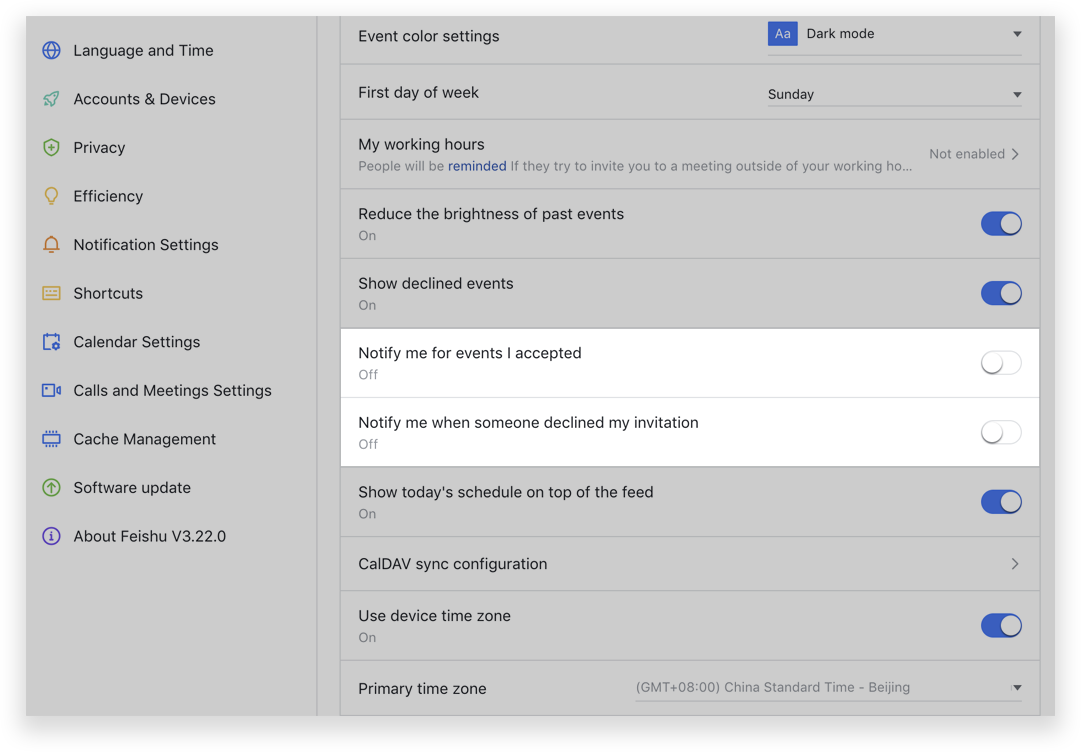The height and width of the screenshot is (752, 1081).
Task: Click the arrow beside Sunday
Action: (x=1017, y=94)
